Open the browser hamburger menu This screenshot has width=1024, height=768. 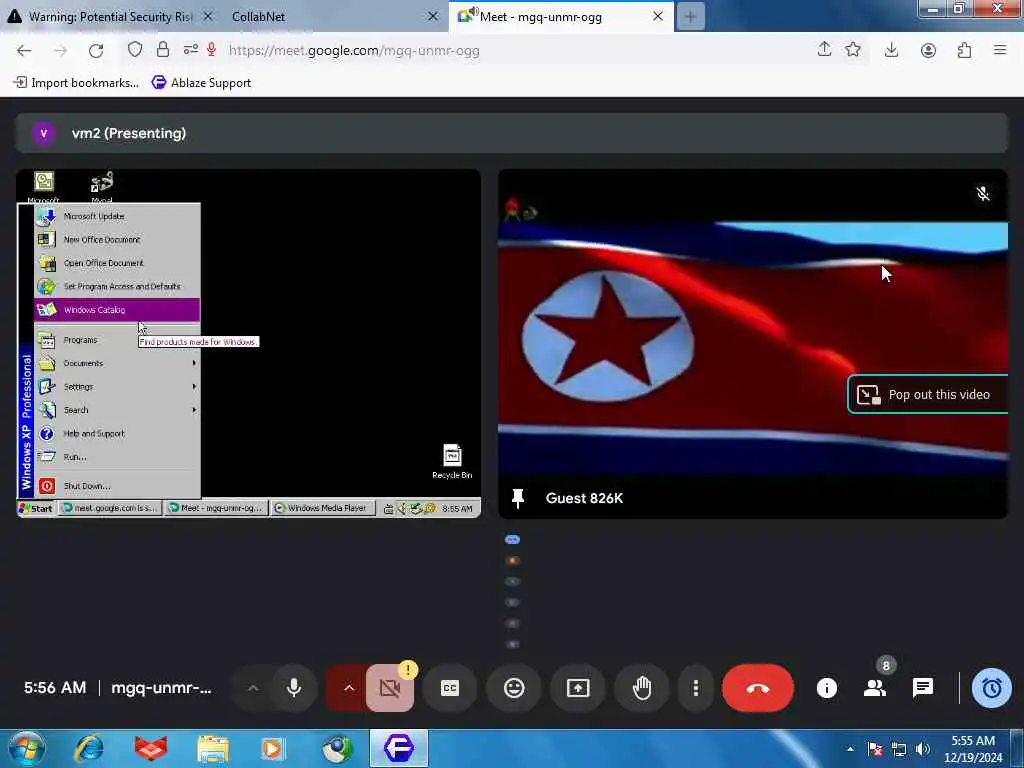point(1000,50)
